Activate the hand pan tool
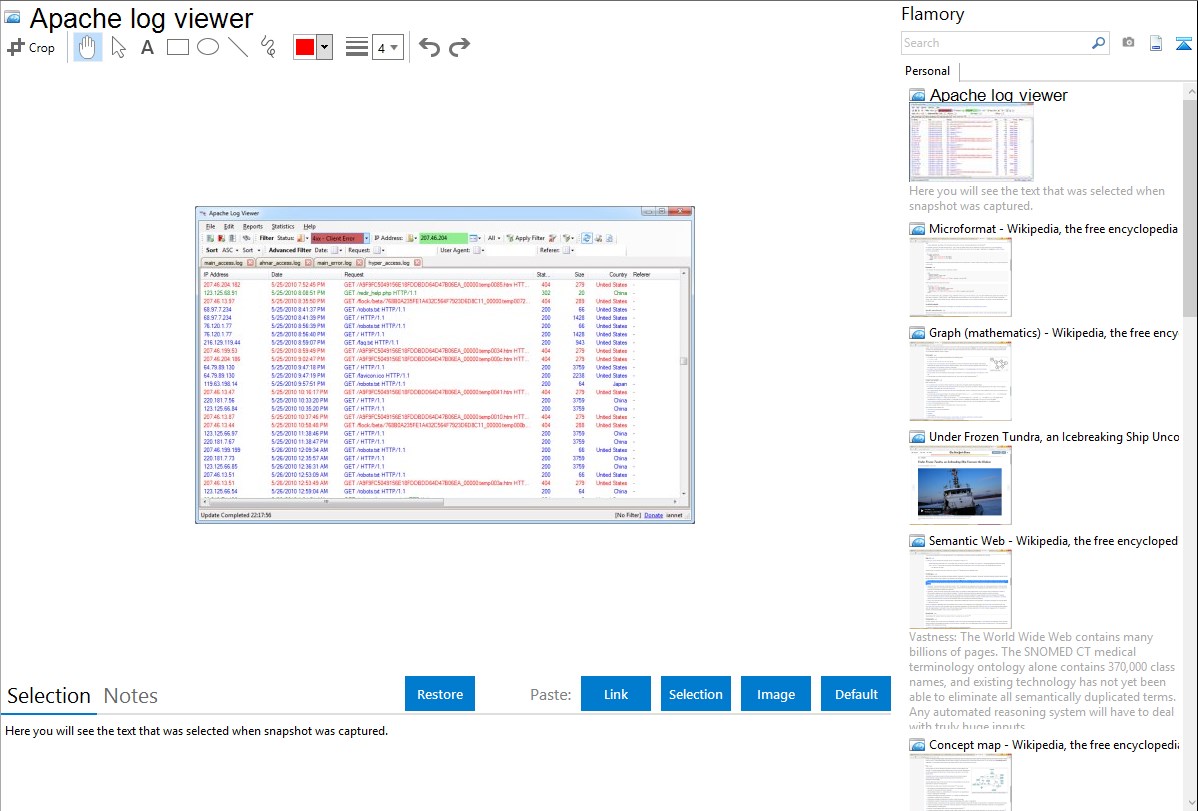This screenshot has width=1198, height=811. click(x=88, y=47)
